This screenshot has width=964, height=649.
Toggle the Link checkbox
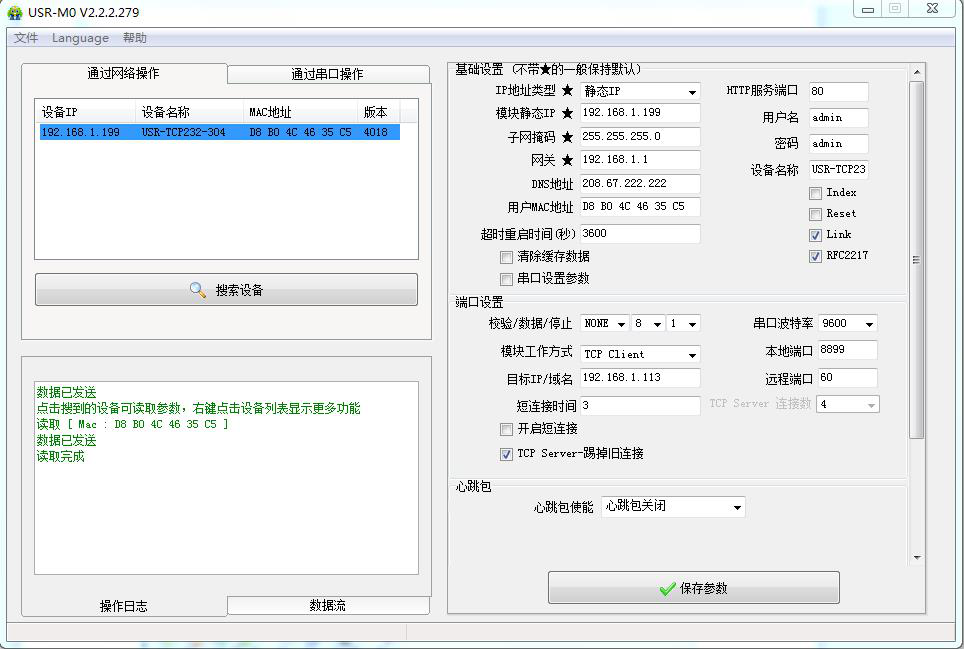click(816, 235)
